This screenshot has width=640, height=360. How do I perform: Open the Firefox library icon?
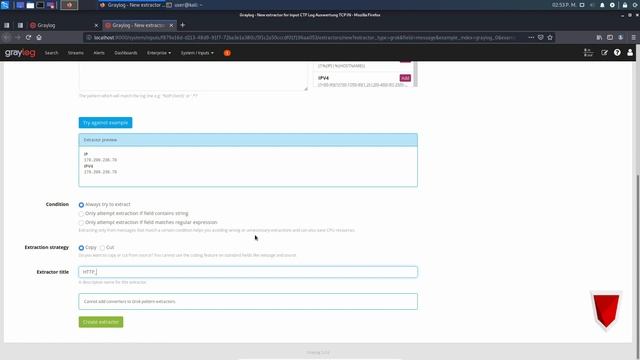click(x=599, y=38)
